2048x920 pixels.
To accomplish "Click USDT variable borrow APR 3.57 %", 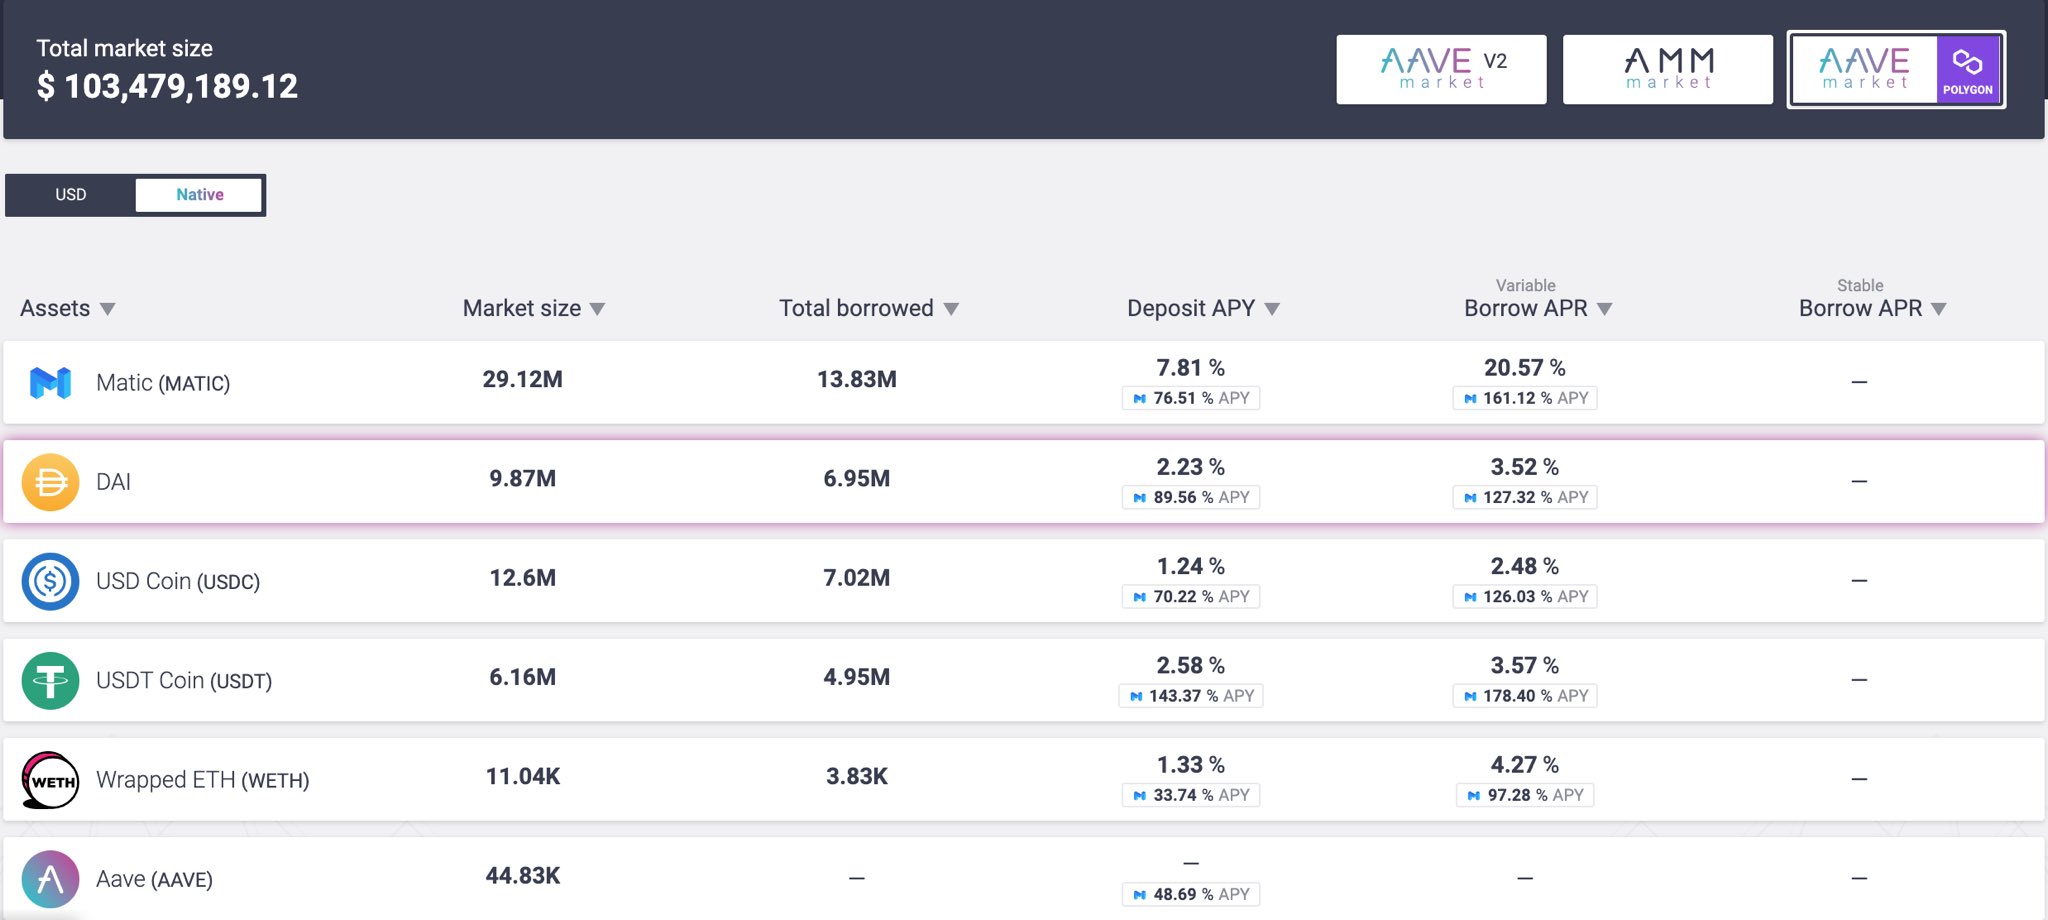I will 1524,665.
